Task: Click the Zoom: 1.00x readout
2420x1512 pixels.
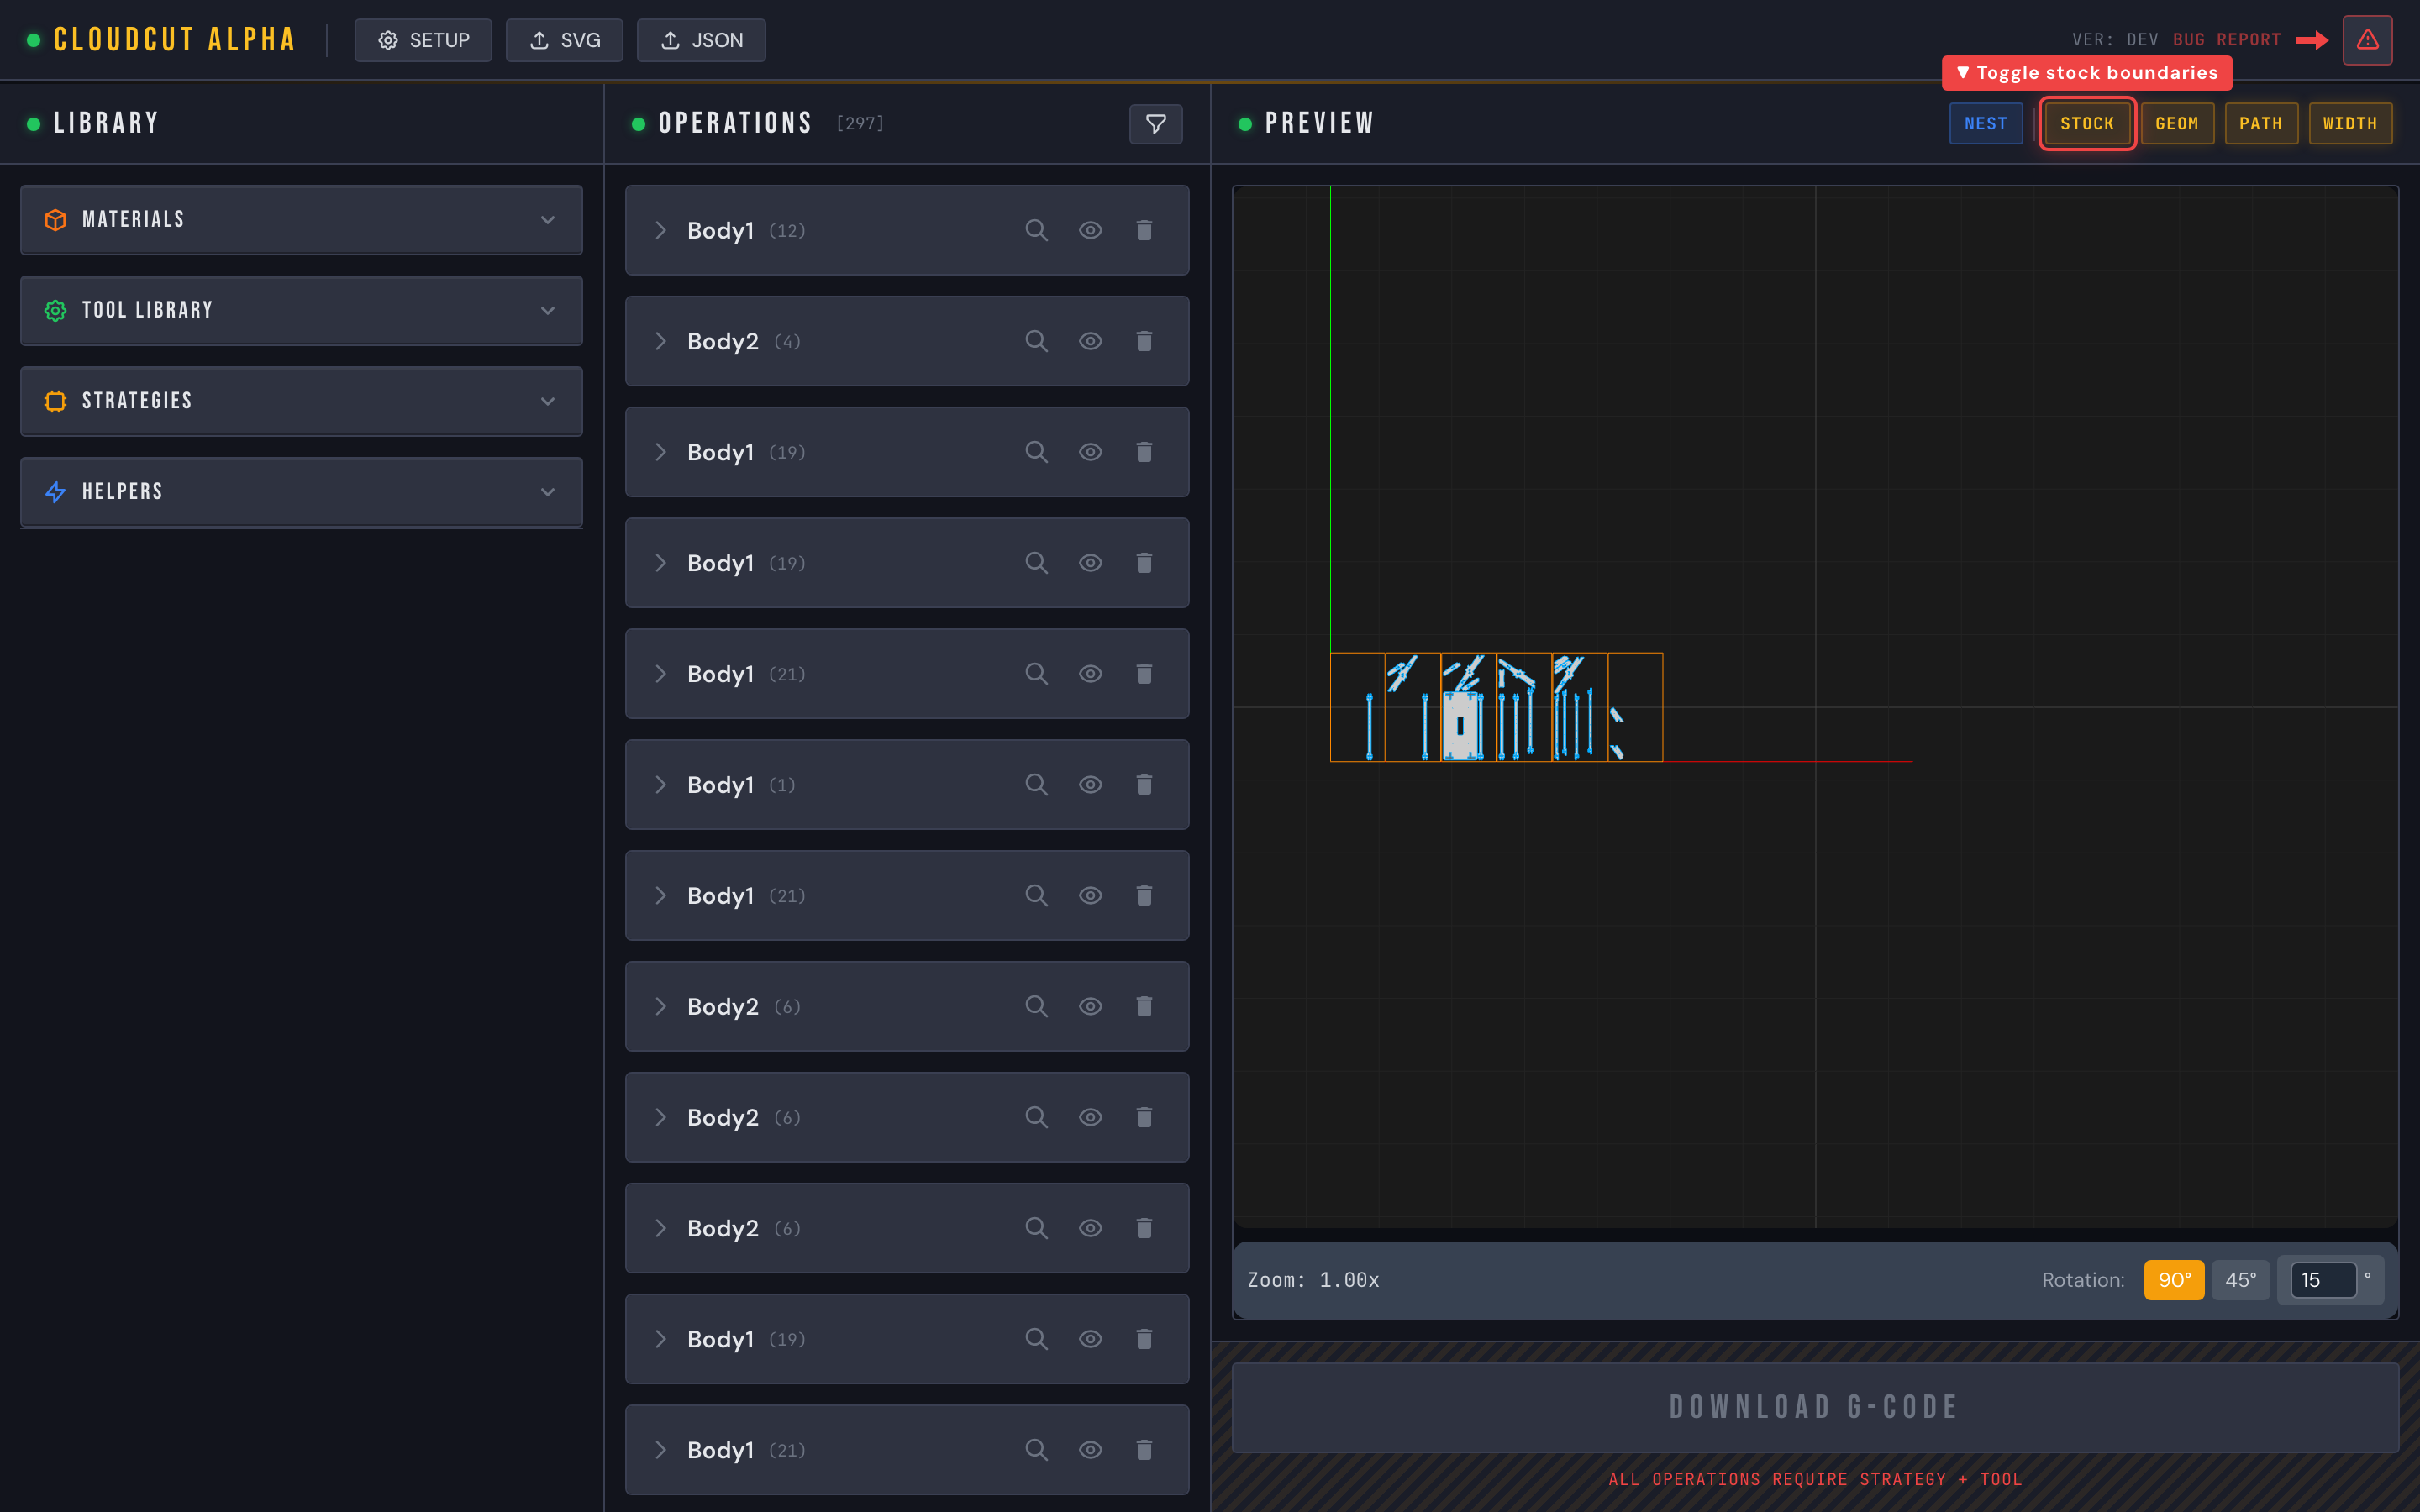Action: coord(1313,1280)
